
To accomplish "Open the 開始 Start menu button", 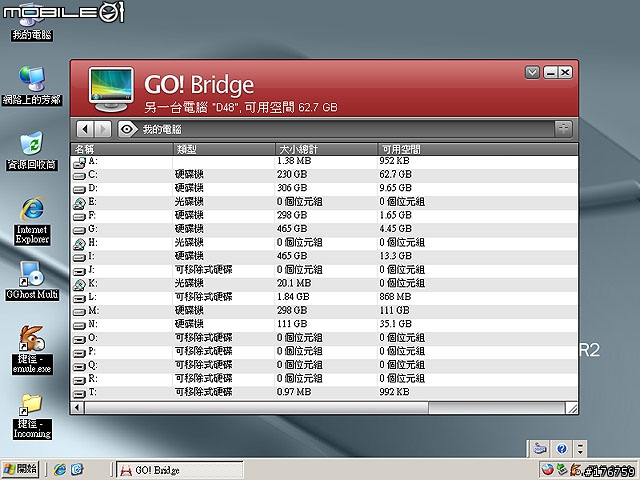I will click(x=20, y=469).
